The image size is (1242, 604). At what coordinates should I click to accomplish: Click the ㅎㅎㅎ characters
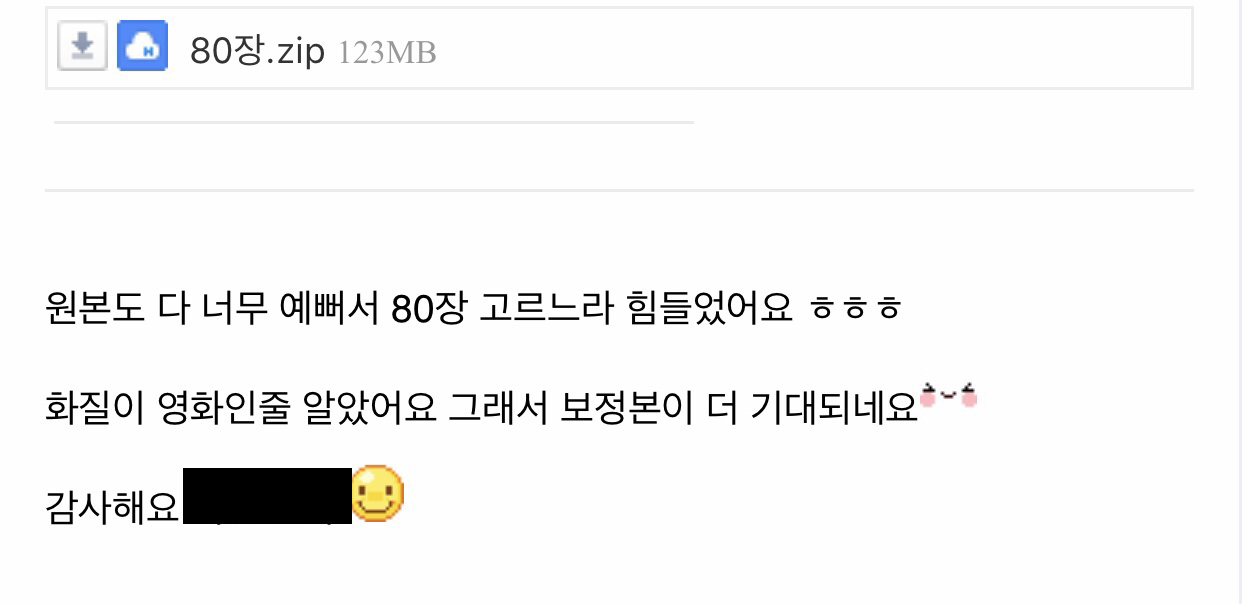[x=856, y=309]
